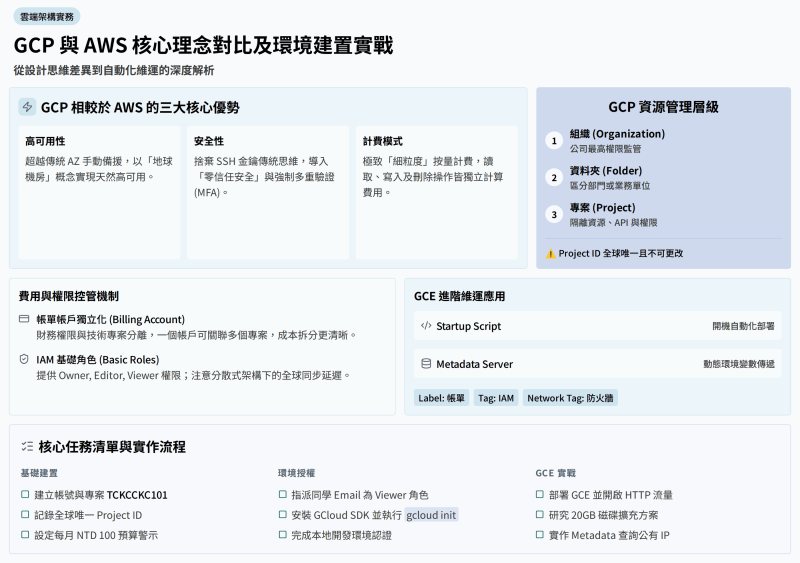This screenshot has height=563, width=800.
Task: Click the credit card icon for Billing Account
Action: tap(24, 319)
